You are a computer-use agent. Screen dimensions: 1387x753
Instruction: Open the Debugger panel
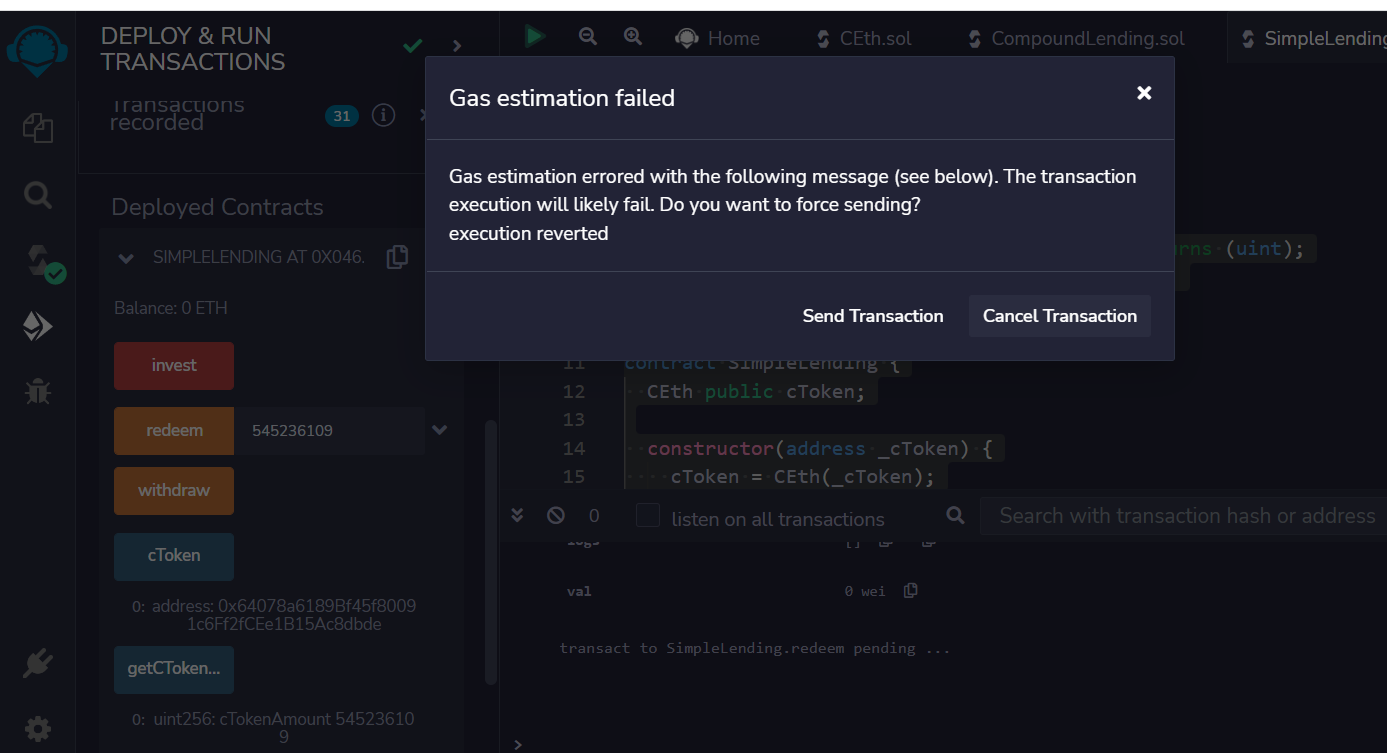[37, 391]
